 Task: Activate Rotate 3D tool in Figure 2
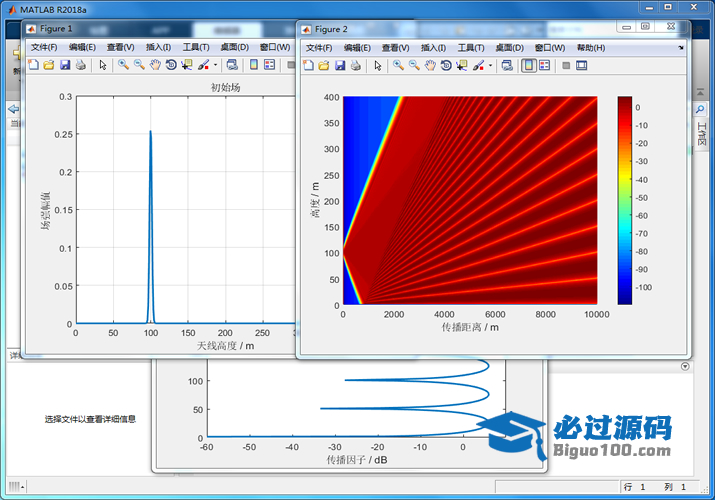446,66
